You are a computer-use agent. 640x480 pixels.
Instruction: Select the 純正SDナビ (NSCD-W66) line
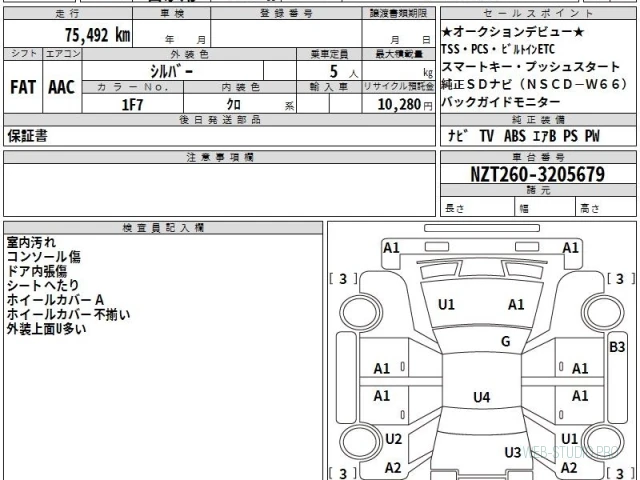coord(534,84)
